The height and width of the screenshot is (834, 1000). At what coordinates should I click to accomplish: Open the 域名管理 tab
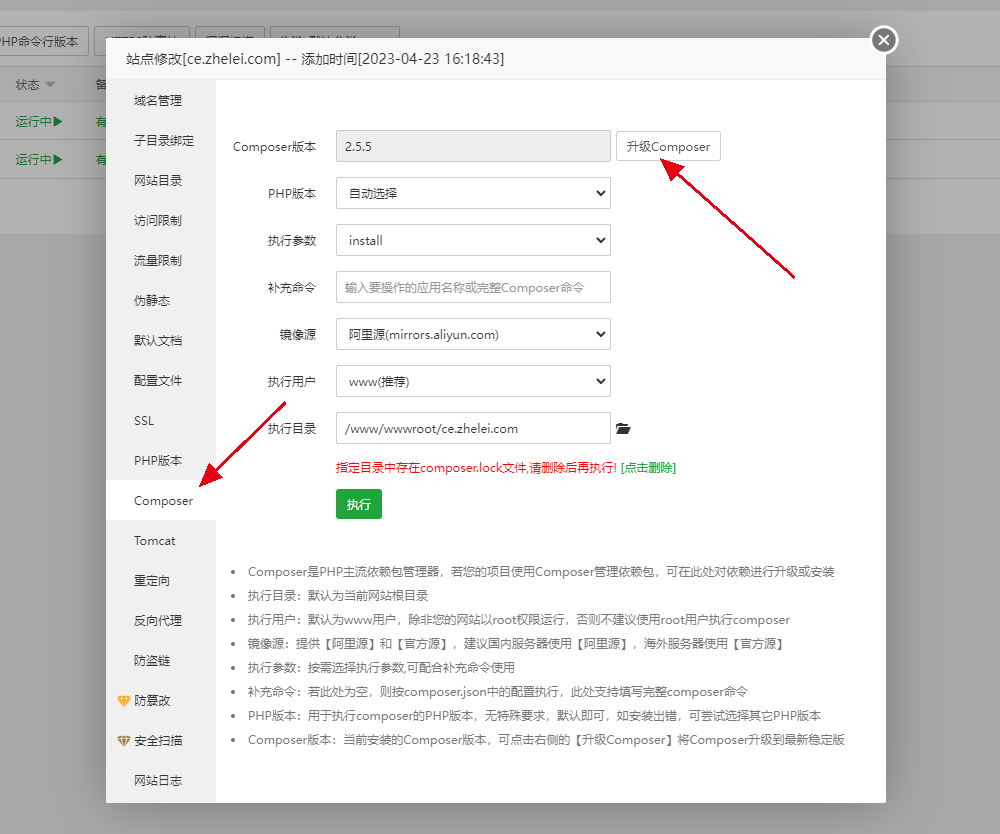[x=161, y=101]
